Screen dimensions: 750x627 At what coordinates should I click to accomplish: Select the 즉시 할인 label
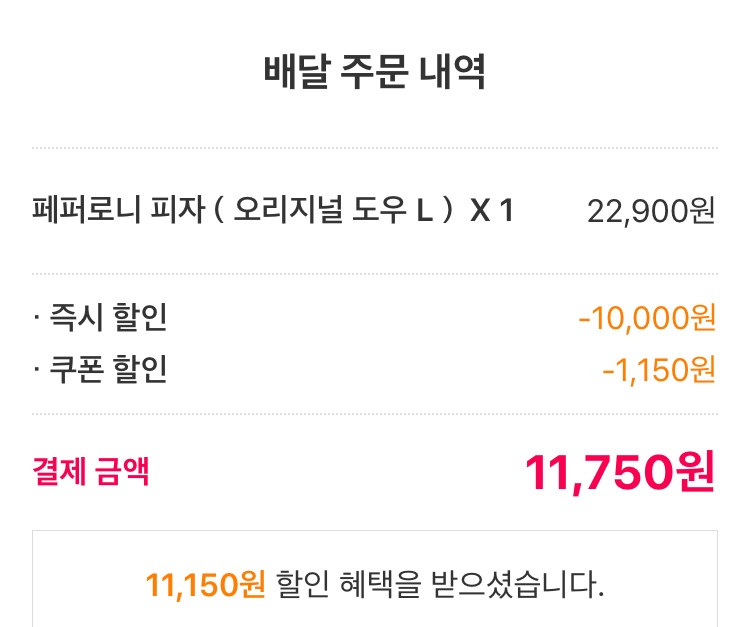click(109, 317)
